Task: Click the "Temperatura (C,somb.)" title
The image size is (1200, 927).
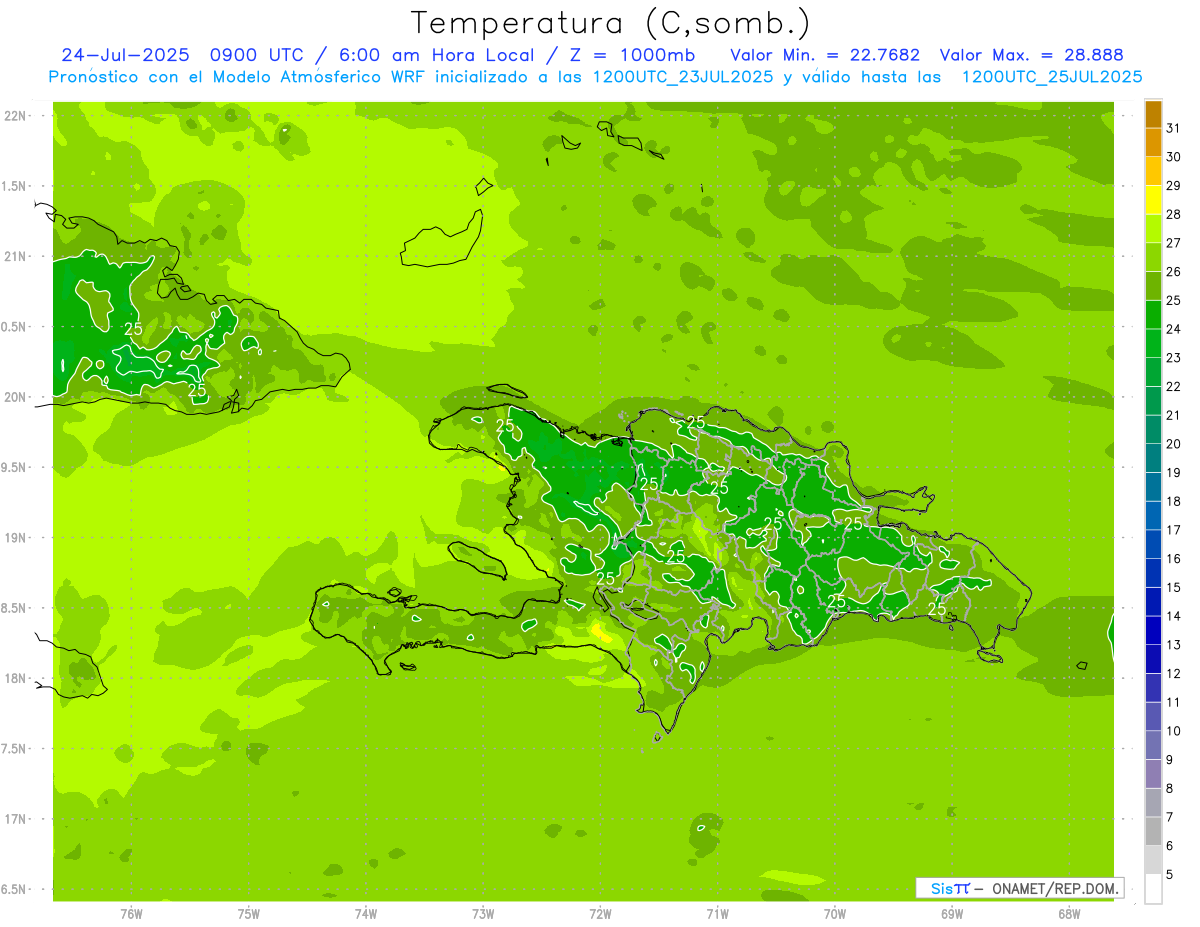Action: pyautogui.click(x=611, y=23)
